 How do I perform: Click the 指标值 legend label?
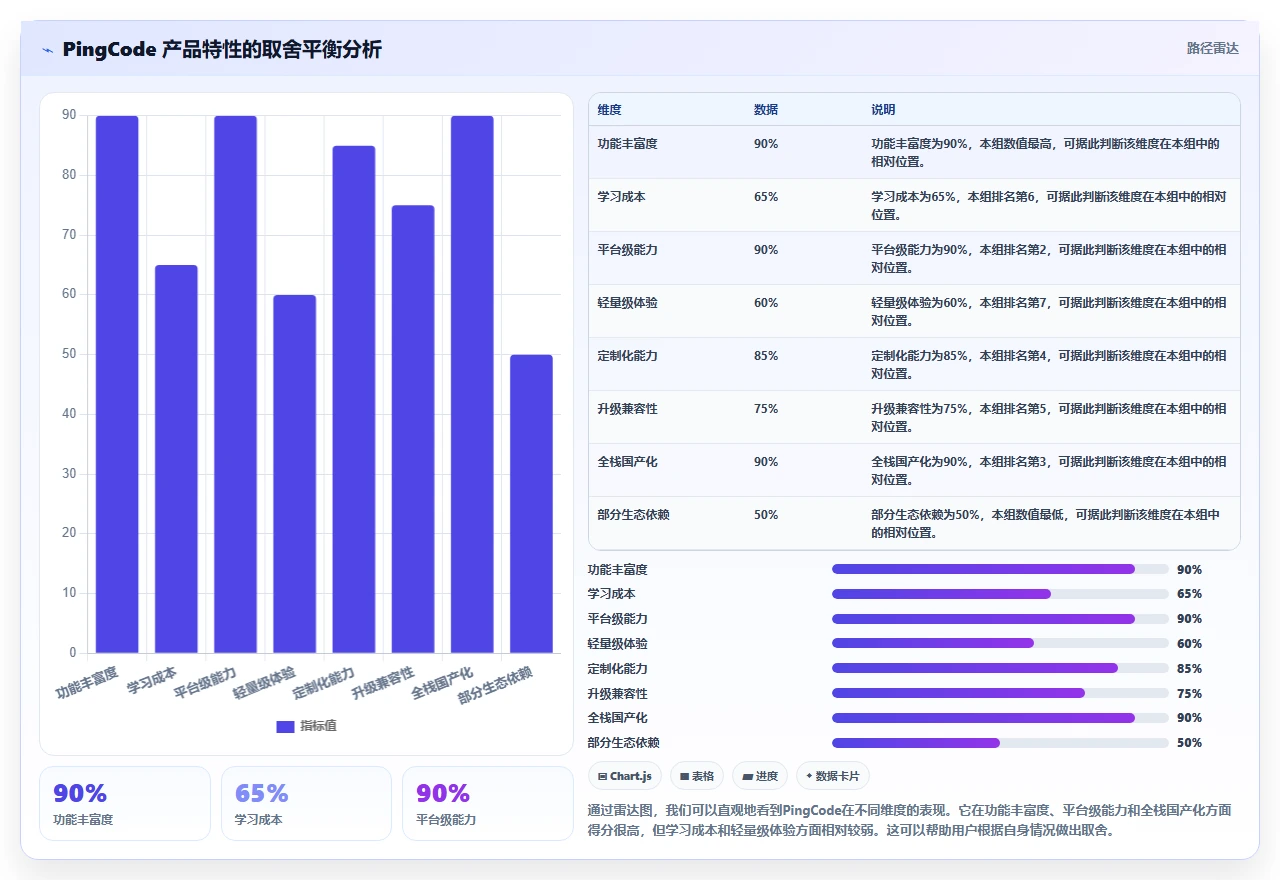319,726
